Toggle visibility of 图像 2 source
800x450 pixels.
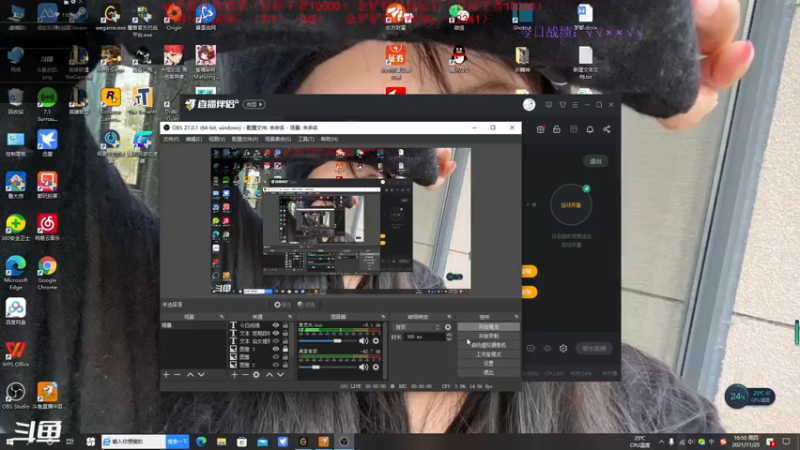coord(276,365)
